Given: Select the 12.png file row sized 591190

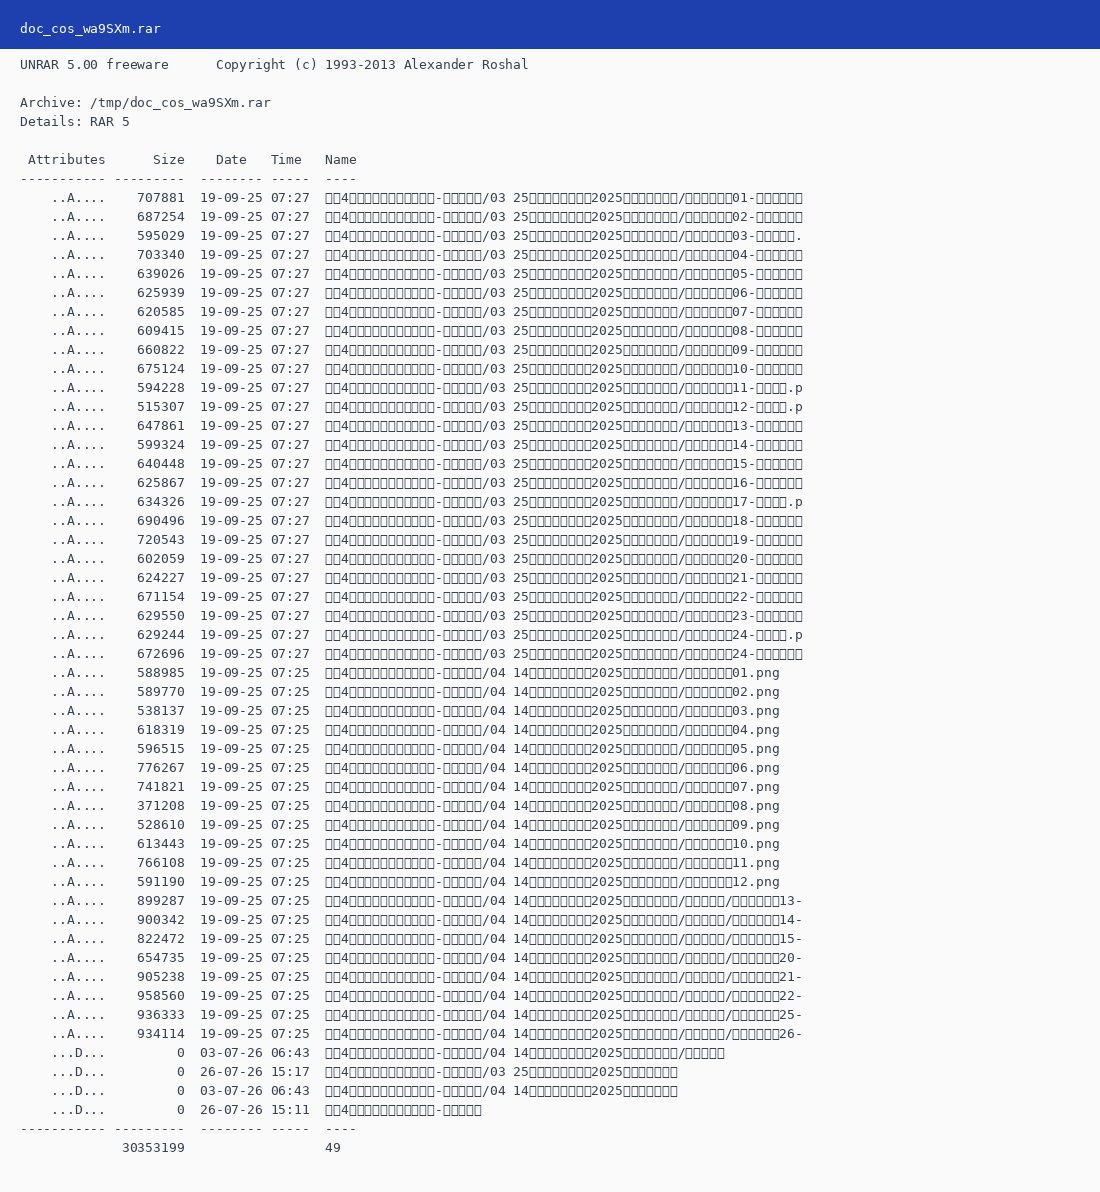Looking at the screenshot, I should [400, 882].
